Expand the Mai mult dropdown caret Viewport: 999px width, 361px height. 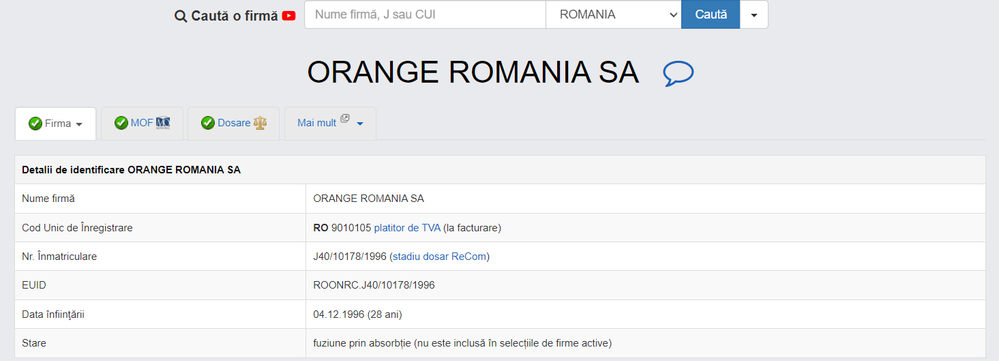tap(360, 124)
